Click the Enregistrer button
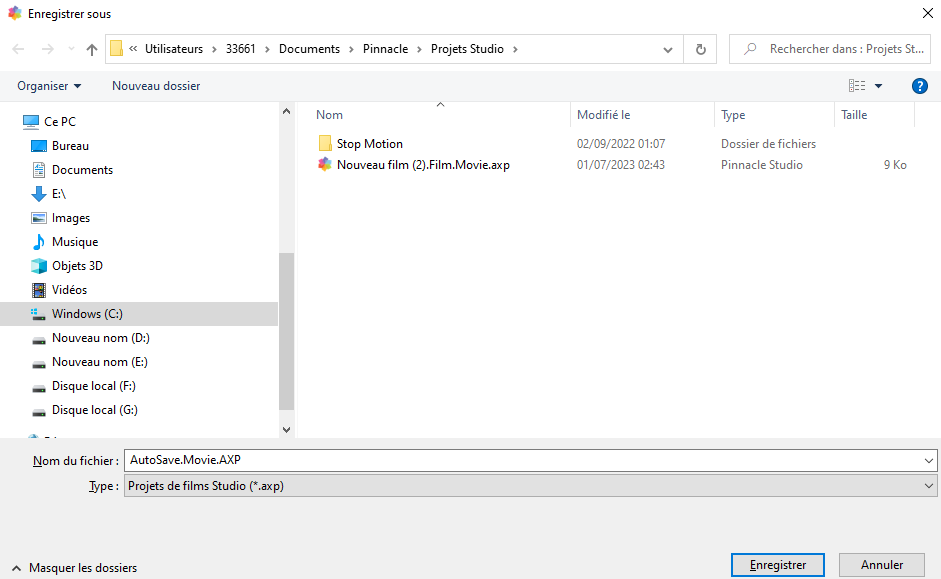The image size is (941, 579). pyautogui.click(x=778, y=565)
